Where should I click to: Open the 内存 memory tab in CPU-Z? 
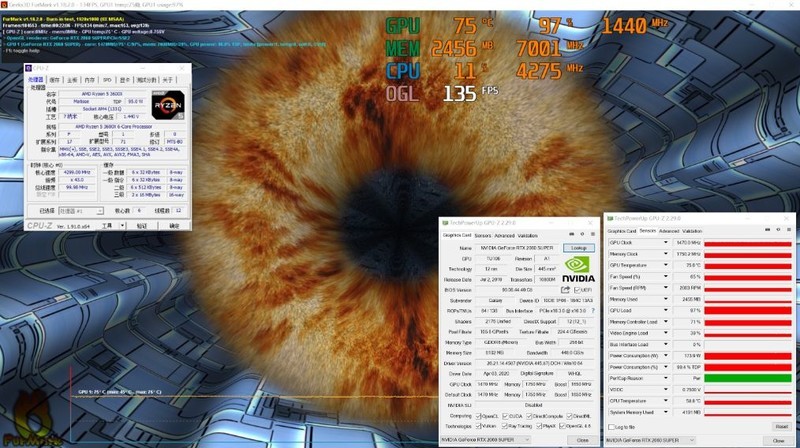[x=90, y=80]
